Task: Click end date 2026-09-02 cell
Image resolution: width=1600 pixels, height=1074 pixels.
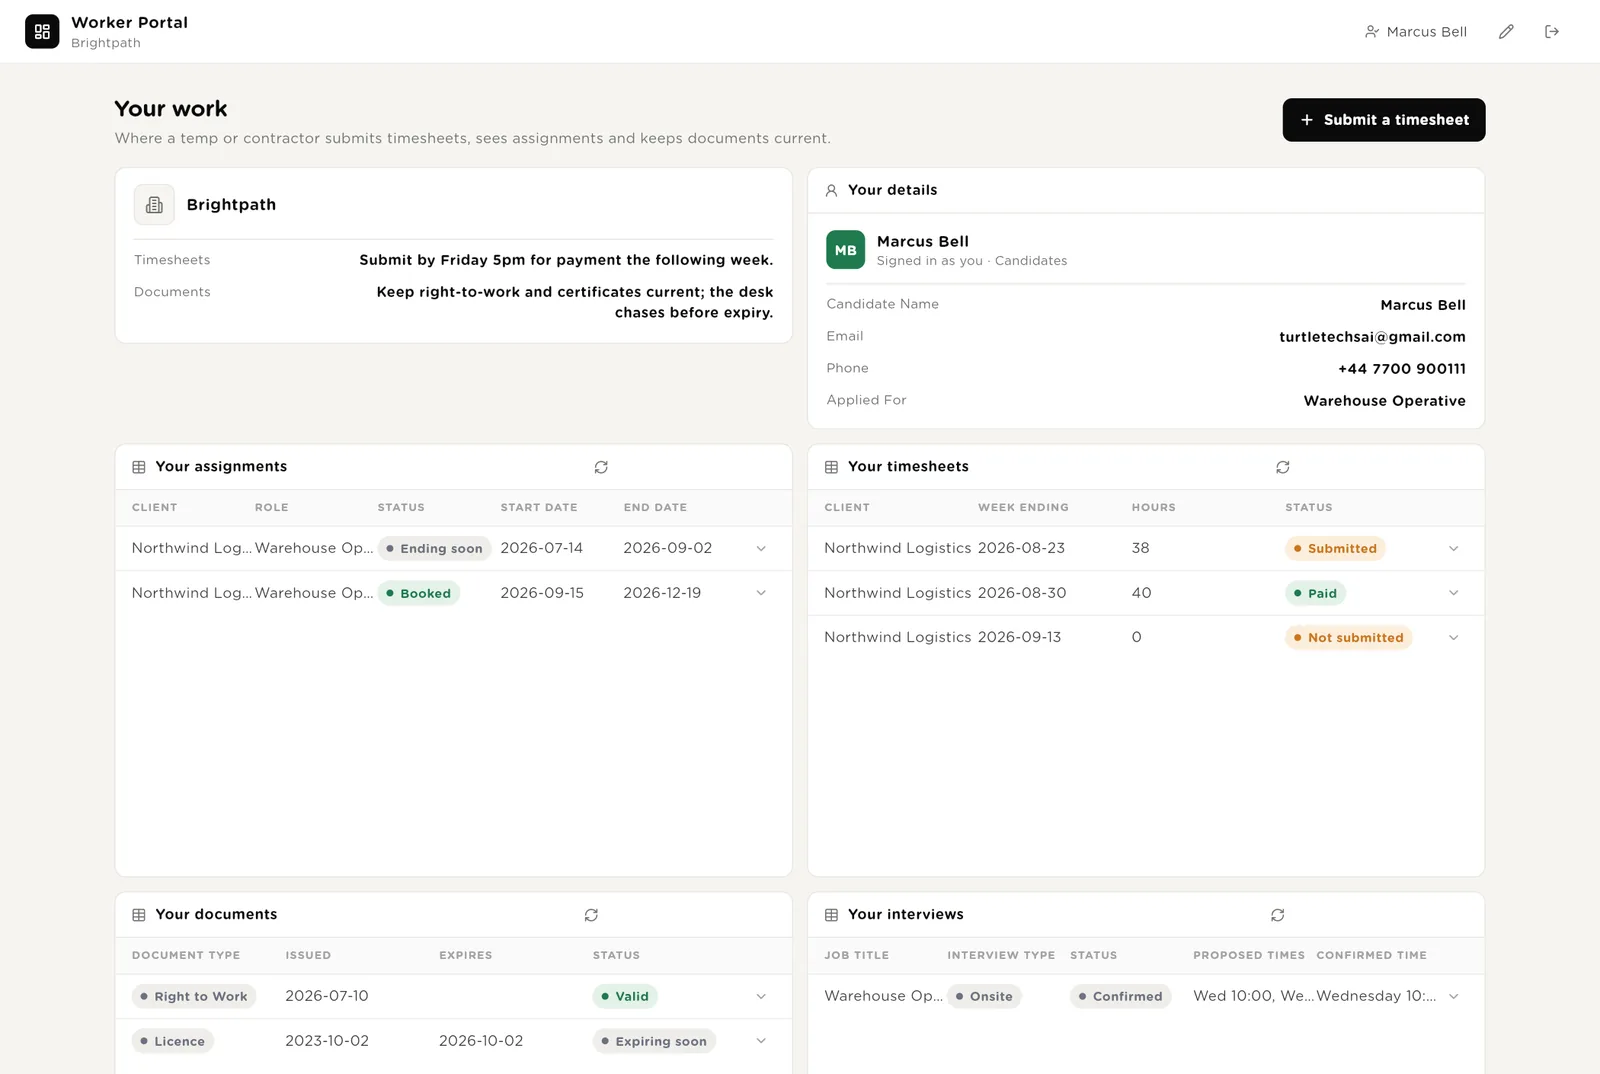Action: [668, 549]
